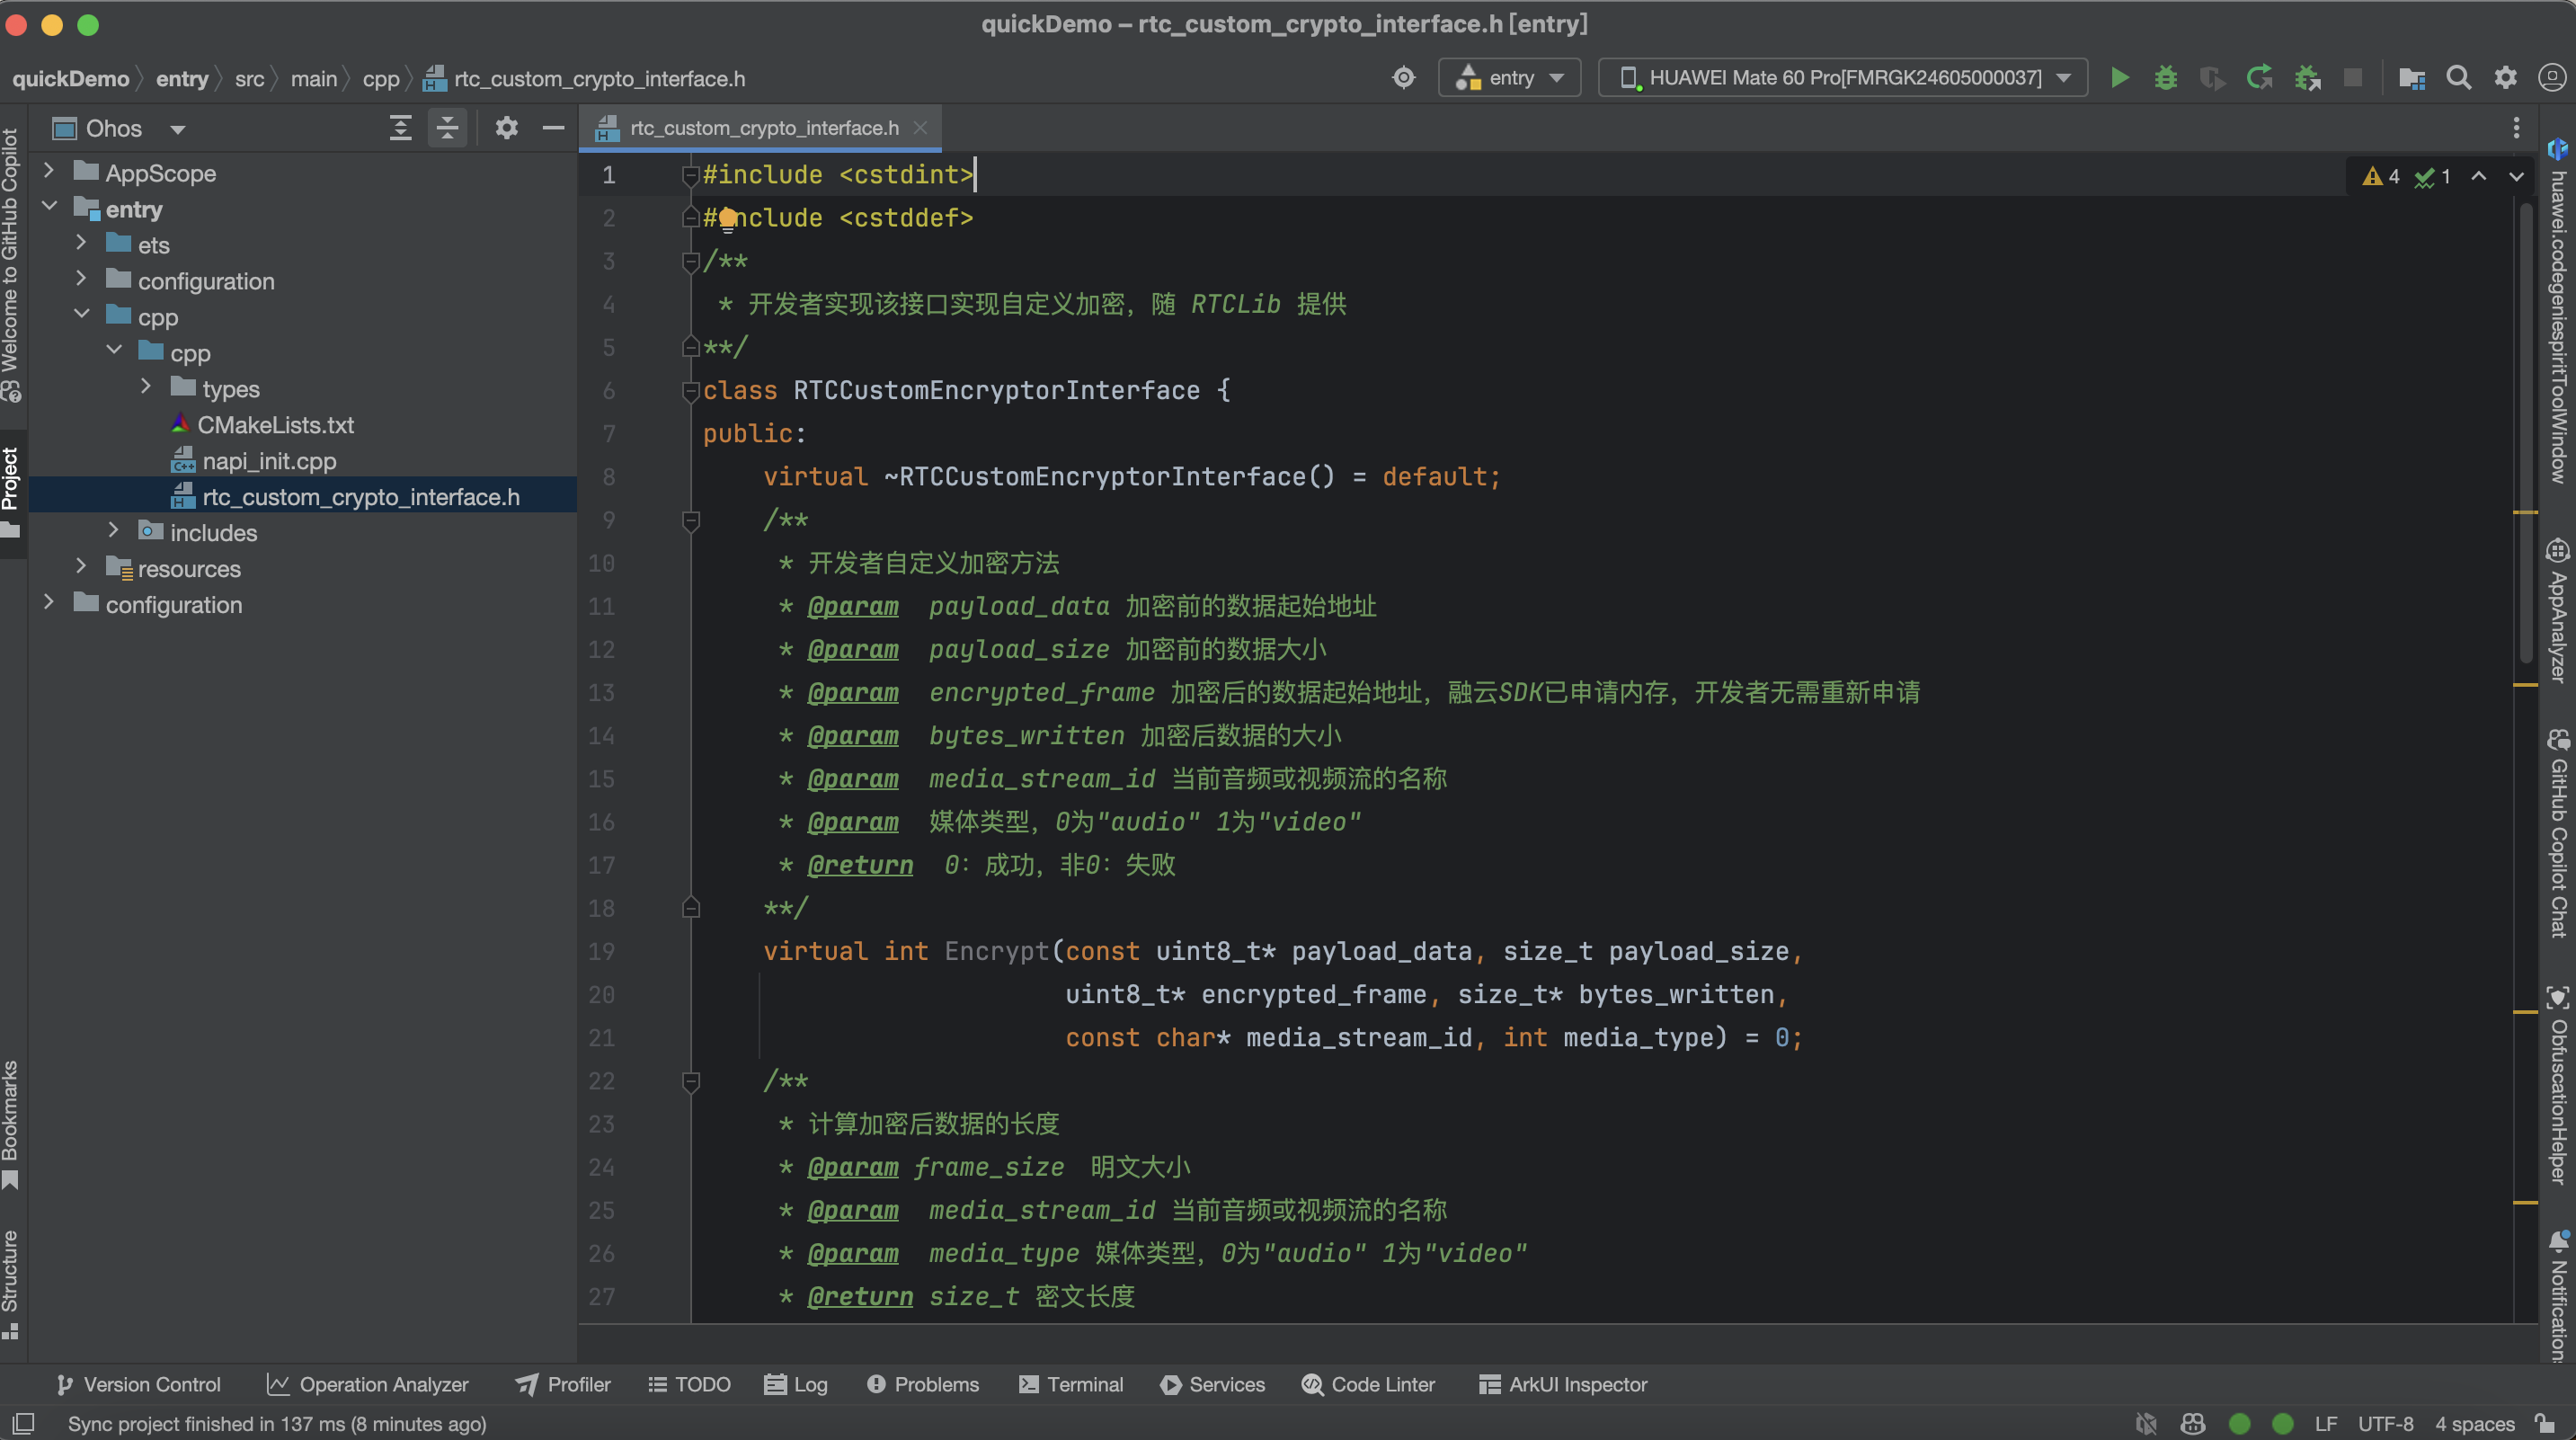The height and width of the screenshot is (1440, 2576).
Task: Fold the doc comment starting at line 9
Action: (690, 521)
